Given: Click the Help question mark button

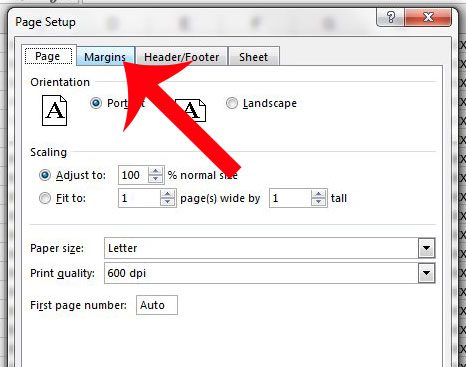Looking at the screenshot, I should (x=391, y=17).
